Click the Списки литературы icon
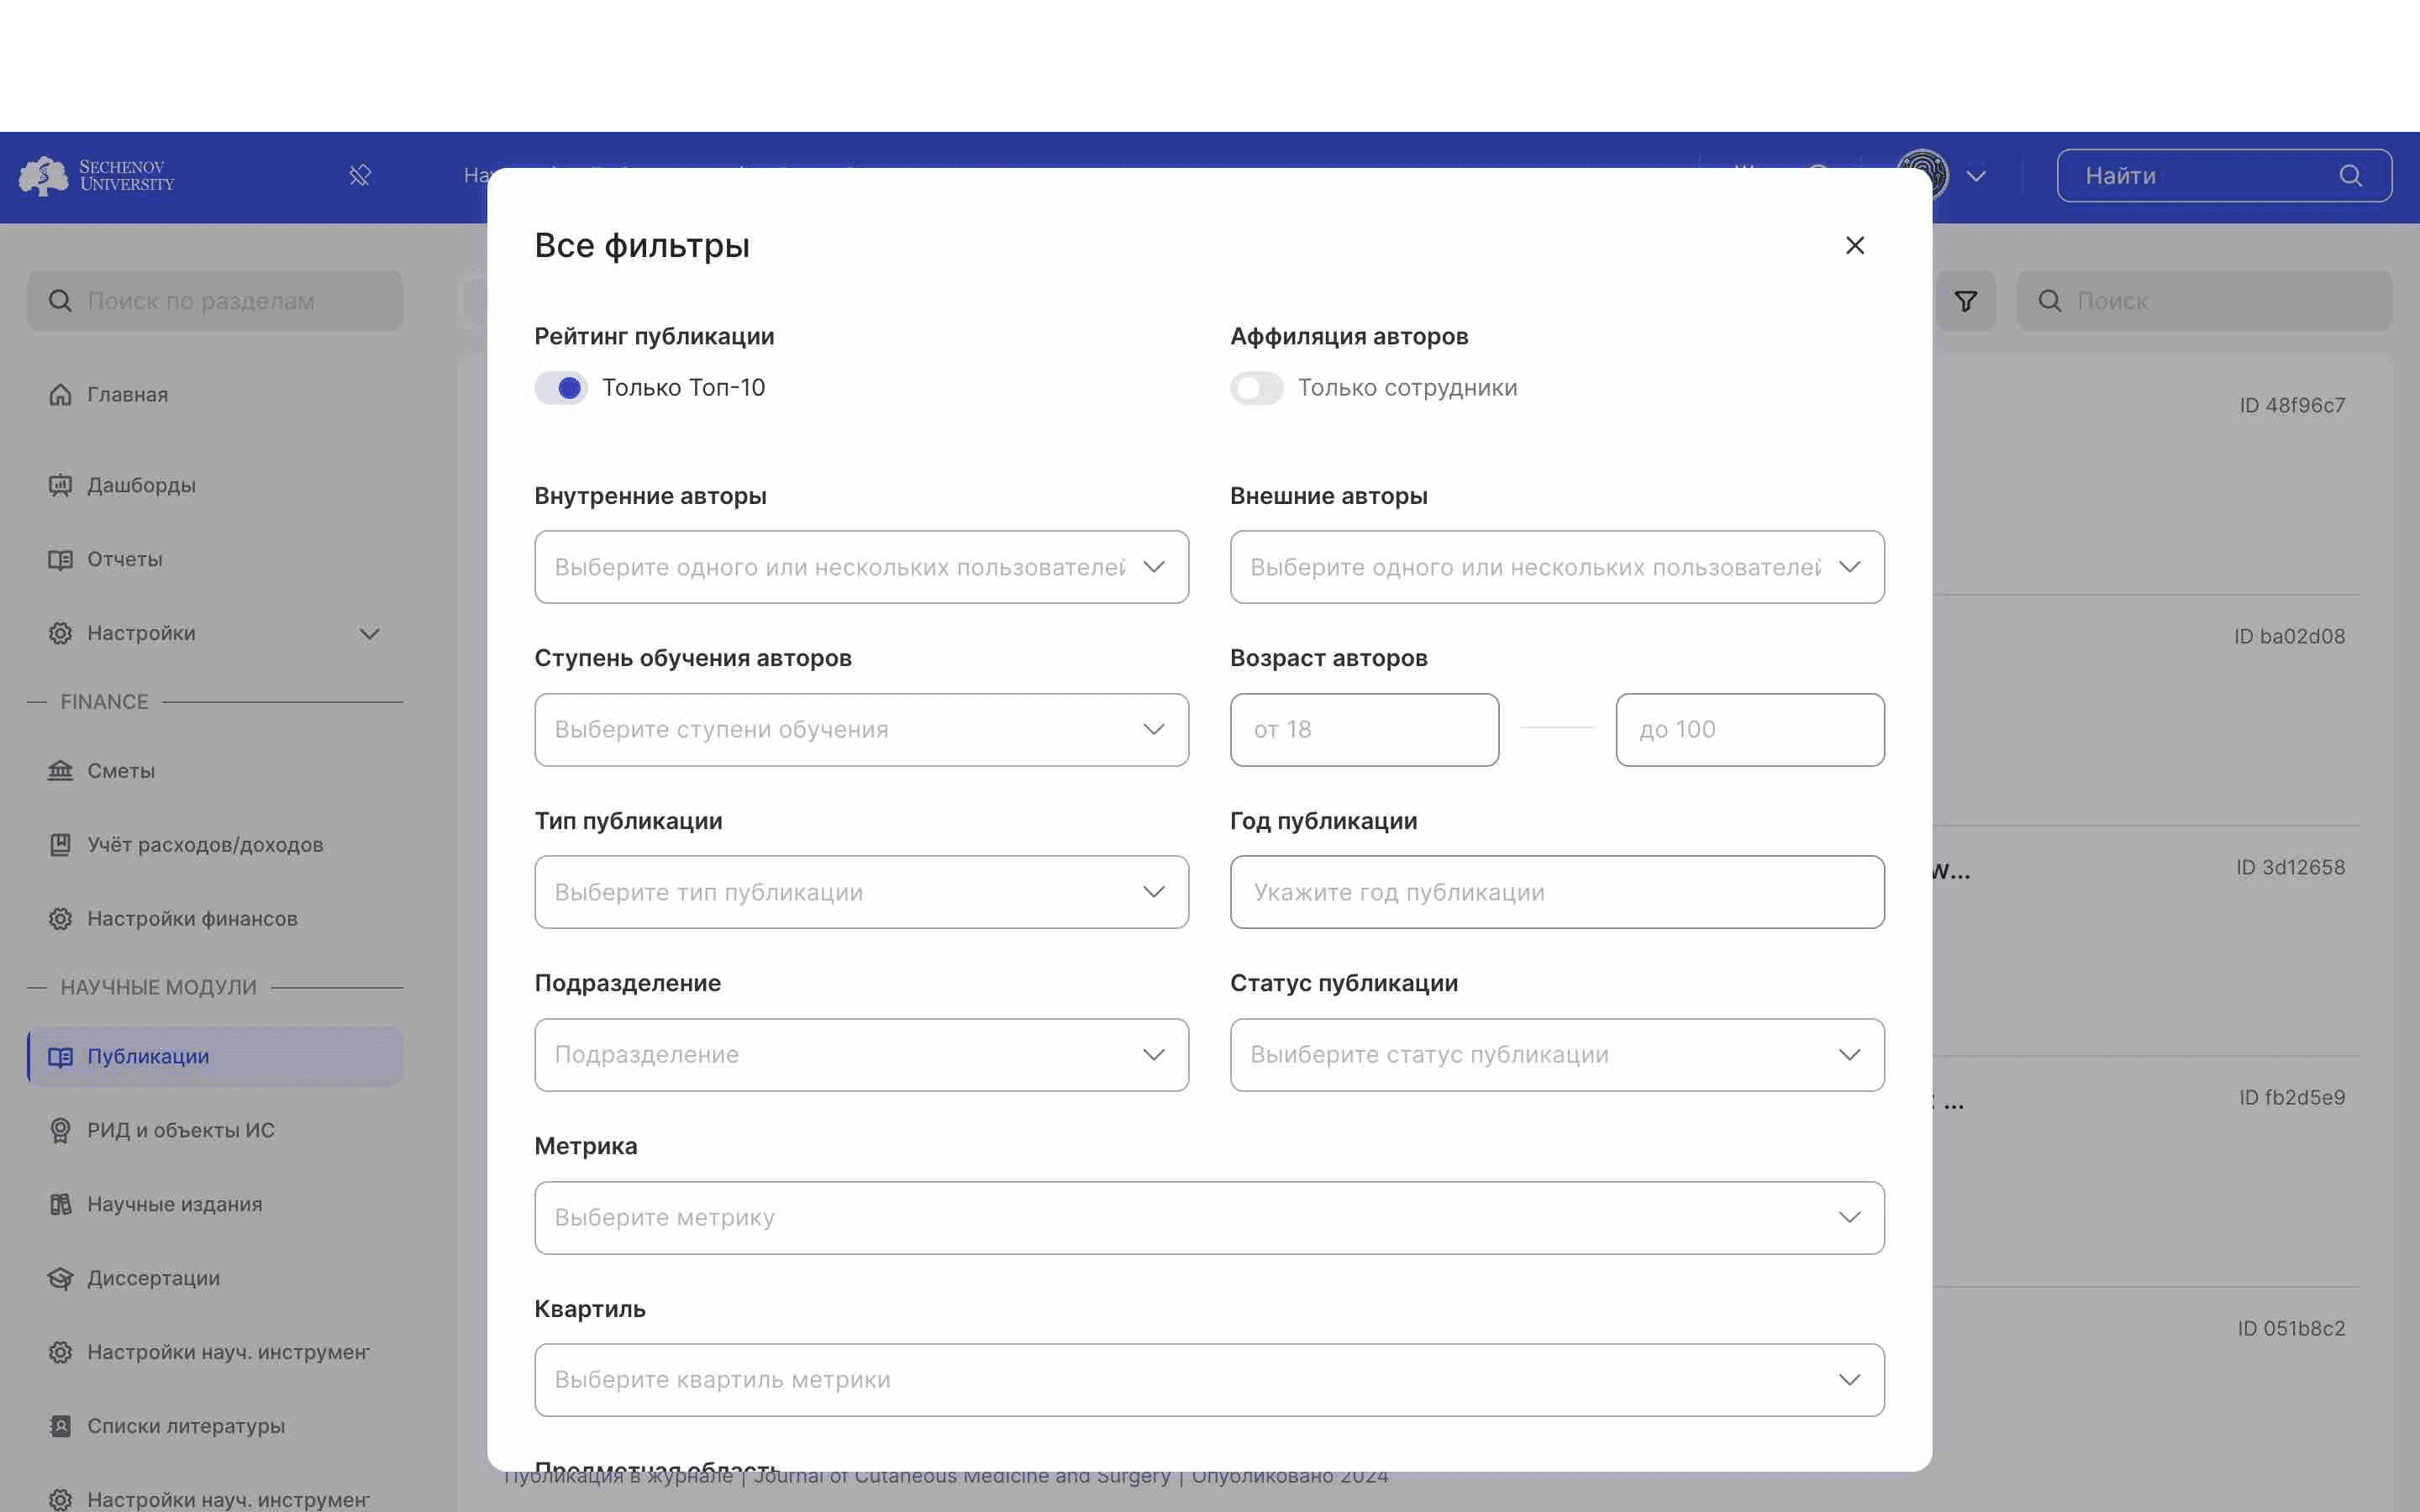The image size is (2420, 1512). (x=60, y=1426)
